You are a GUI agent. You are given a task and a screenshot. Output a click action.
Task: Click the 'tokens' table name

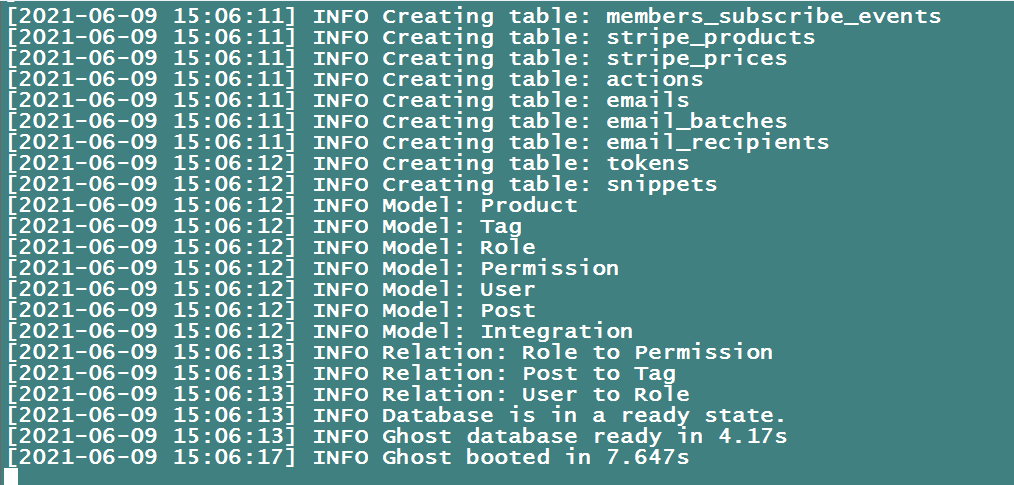click(647, 163)
